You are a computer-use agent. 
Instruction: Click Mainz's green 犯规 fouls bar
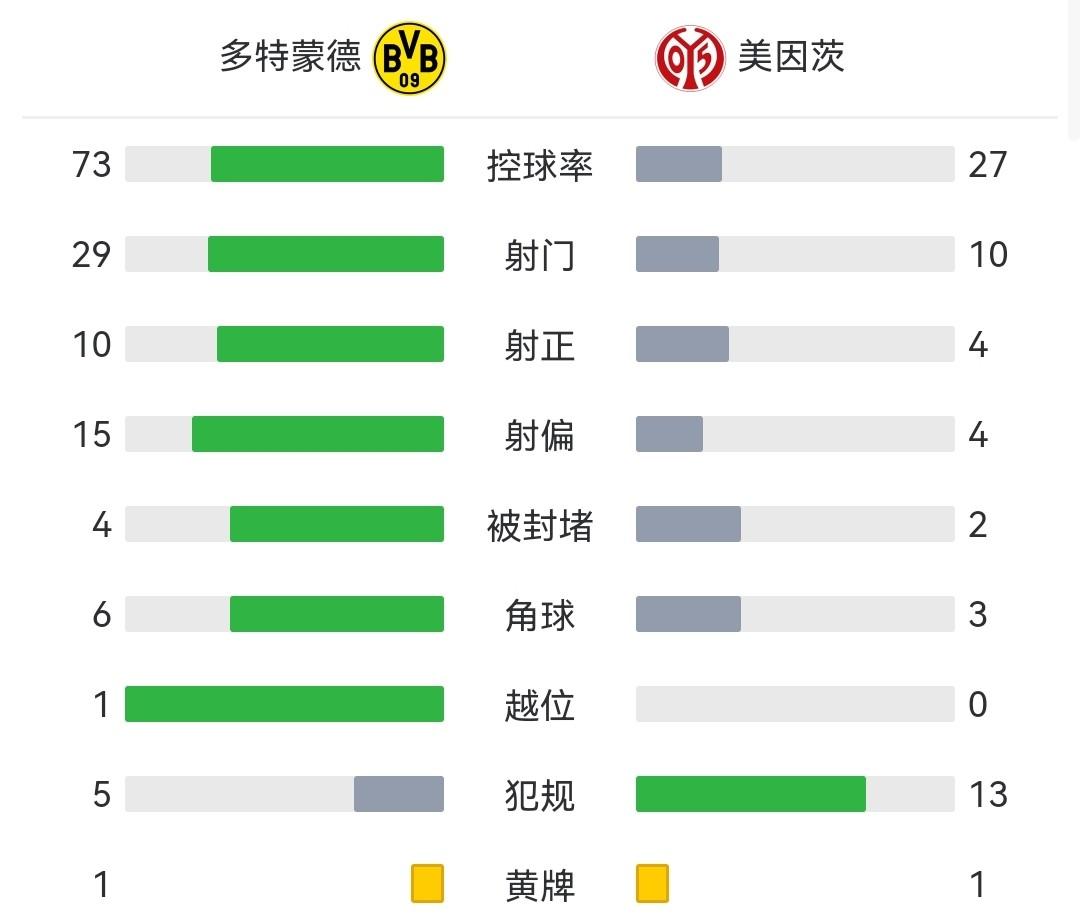click(751, 794)
